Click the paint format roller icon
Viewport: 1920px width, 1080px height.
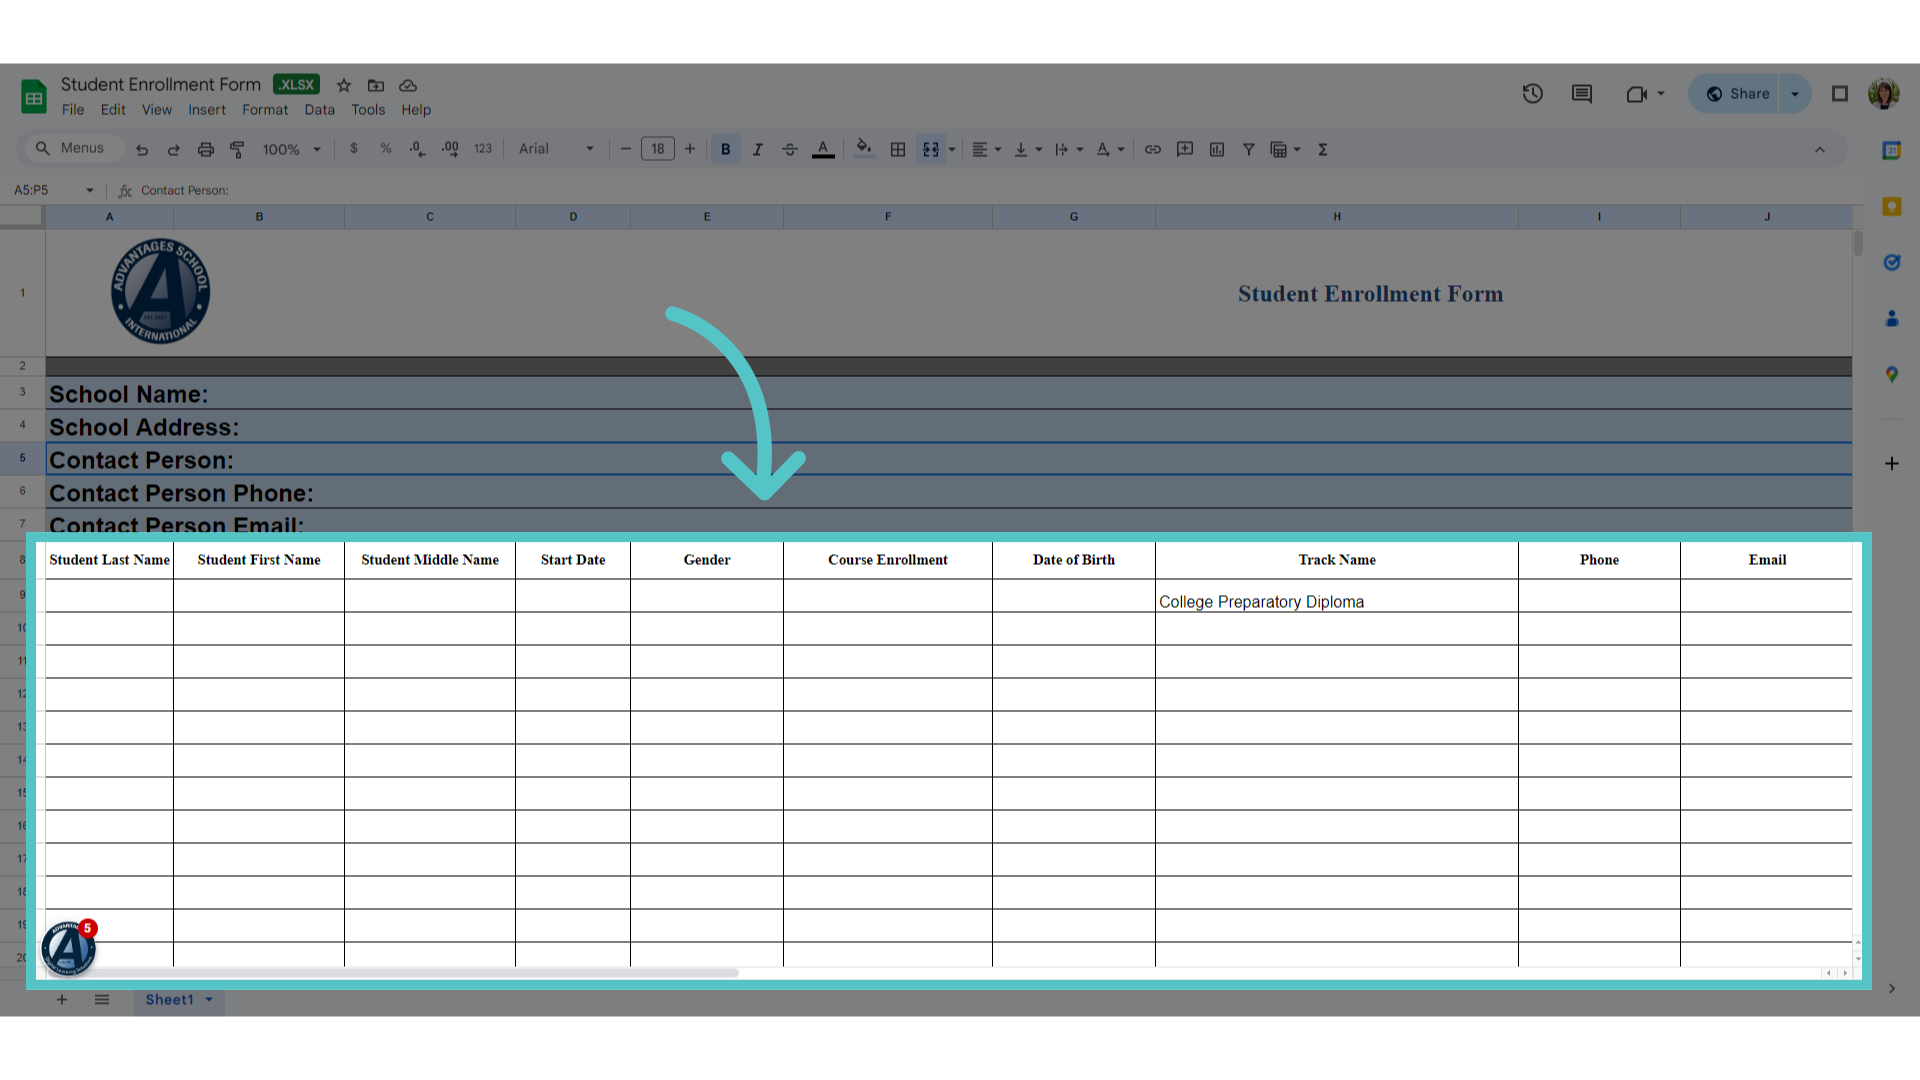(x=237, y=149)
